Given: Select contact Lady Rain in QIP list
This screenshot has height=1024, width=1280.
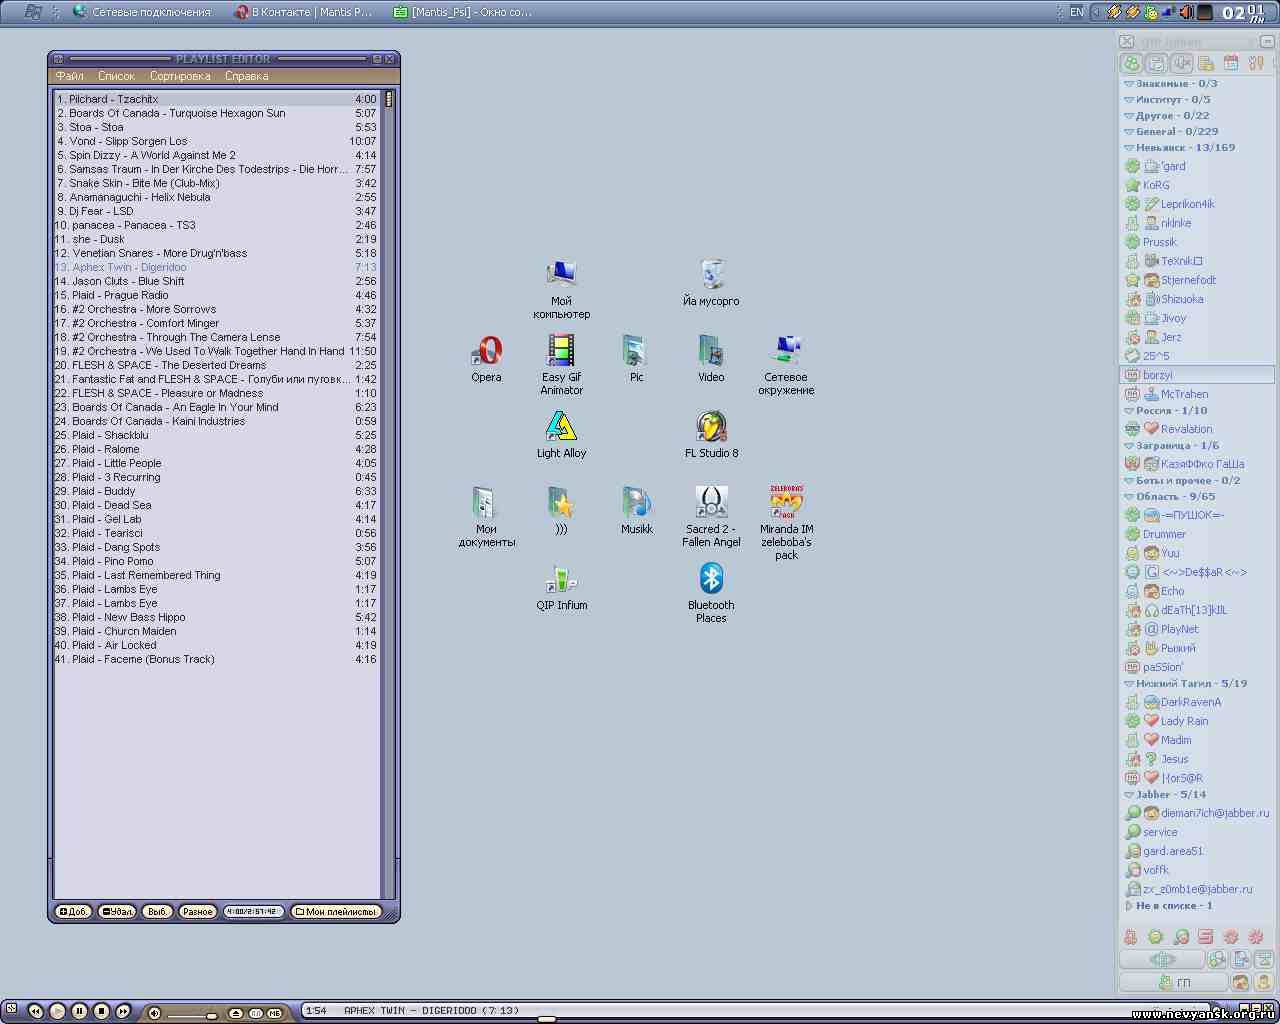Looking at the screenshot, I should (x=1184, y=721).
